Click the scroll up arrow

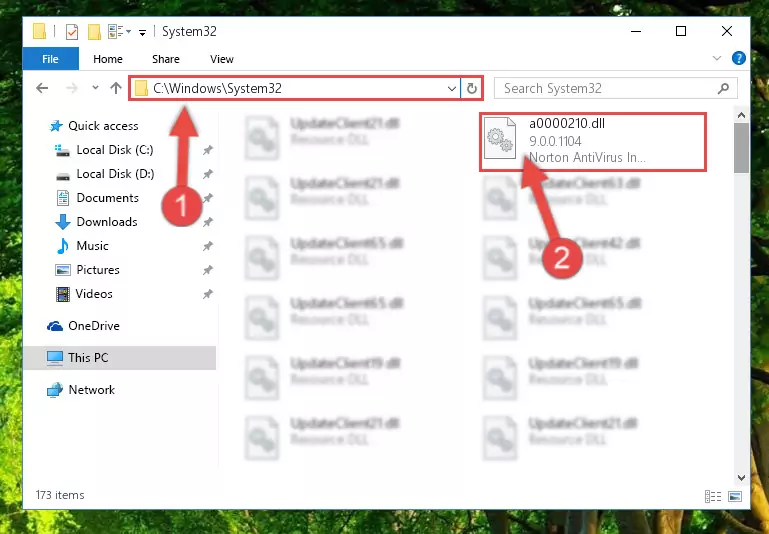pyautogui.click(x=742, y=116)
